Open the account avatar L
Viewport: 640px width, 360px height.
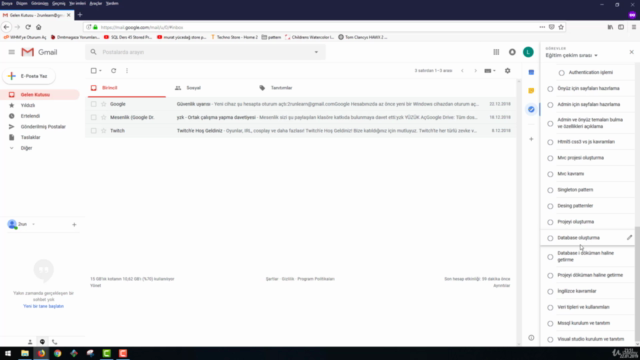(x=528, y=52)
